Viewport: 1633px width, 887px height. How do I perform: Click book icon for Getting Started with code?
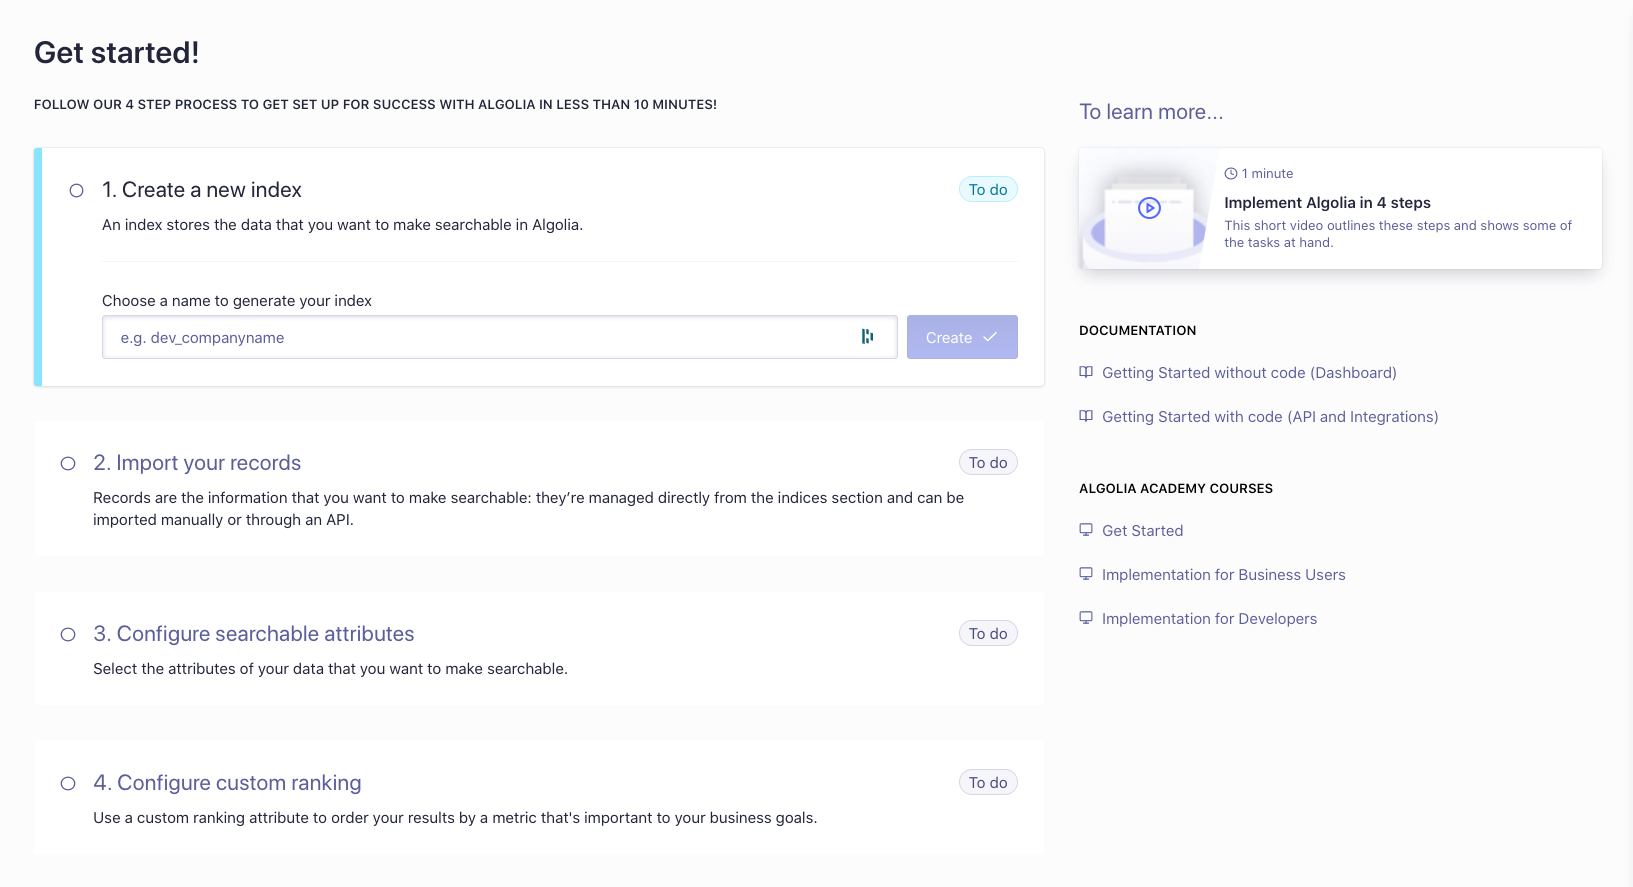(x=1086, y=416)
